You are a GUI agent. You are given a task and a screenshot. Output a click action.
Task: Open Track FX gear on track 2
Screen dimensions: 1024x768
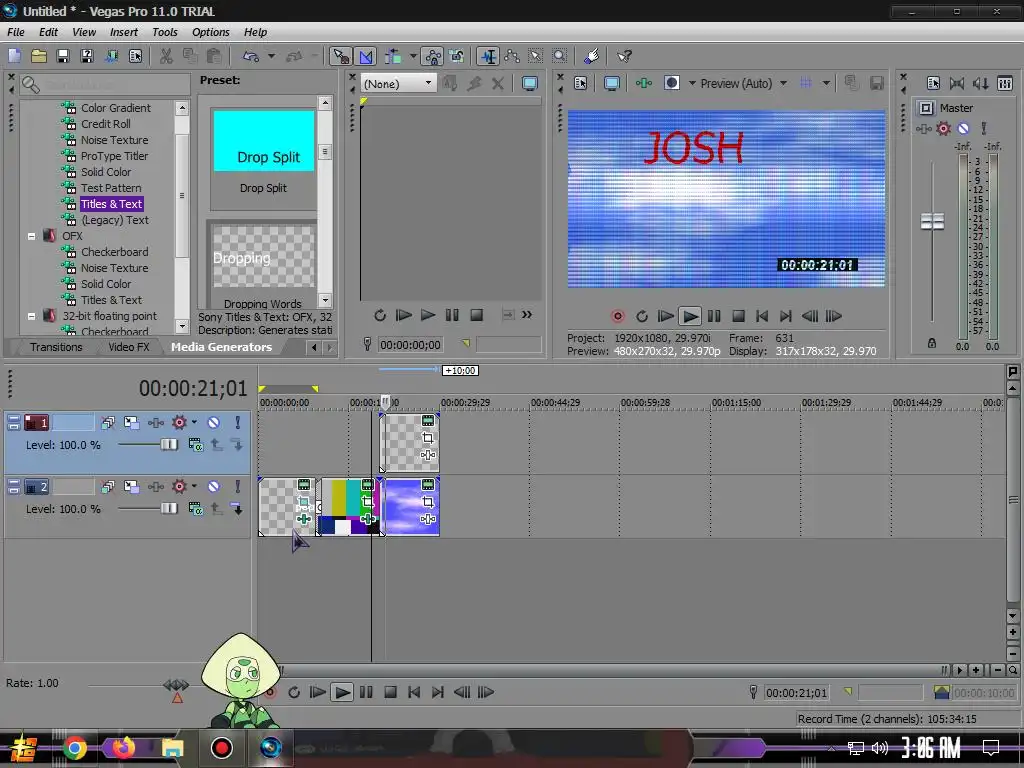[x=179, y=487]
